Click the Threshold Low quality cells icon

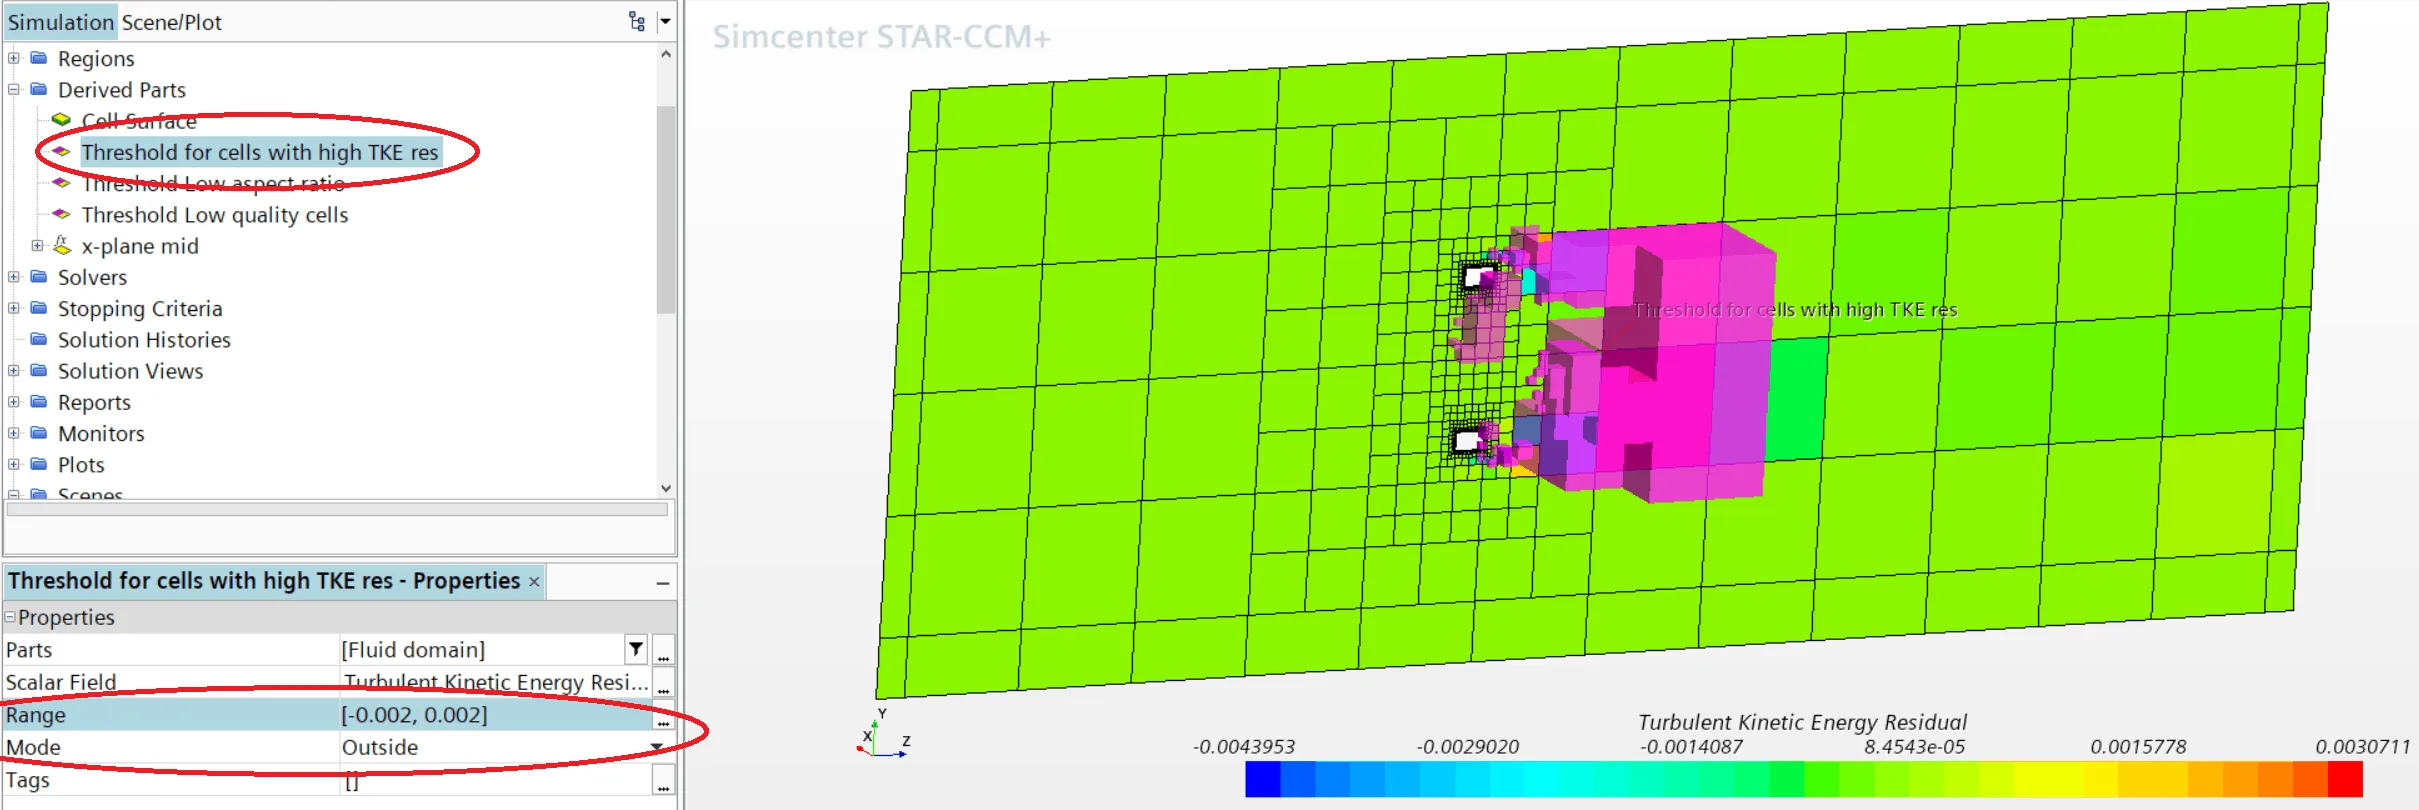click(61, 215)
